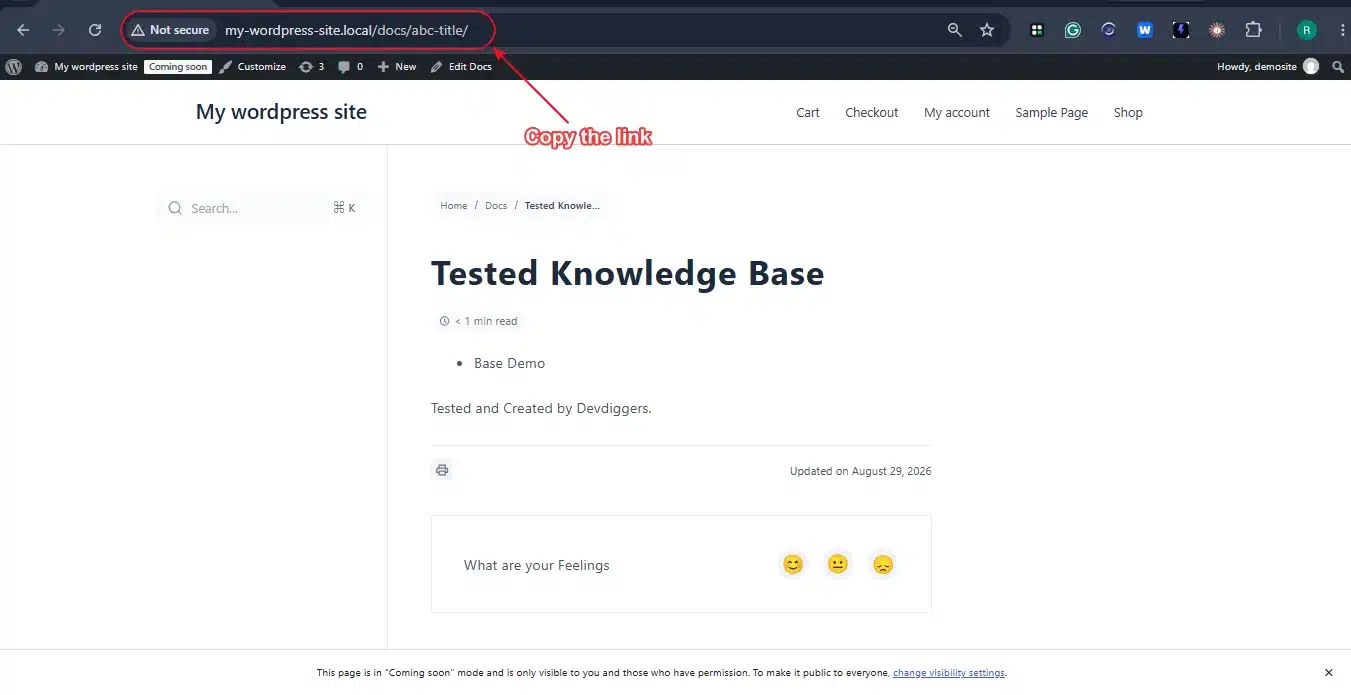
Task: Click the Tested Knowledge Base heading
Action: (627, 273)
